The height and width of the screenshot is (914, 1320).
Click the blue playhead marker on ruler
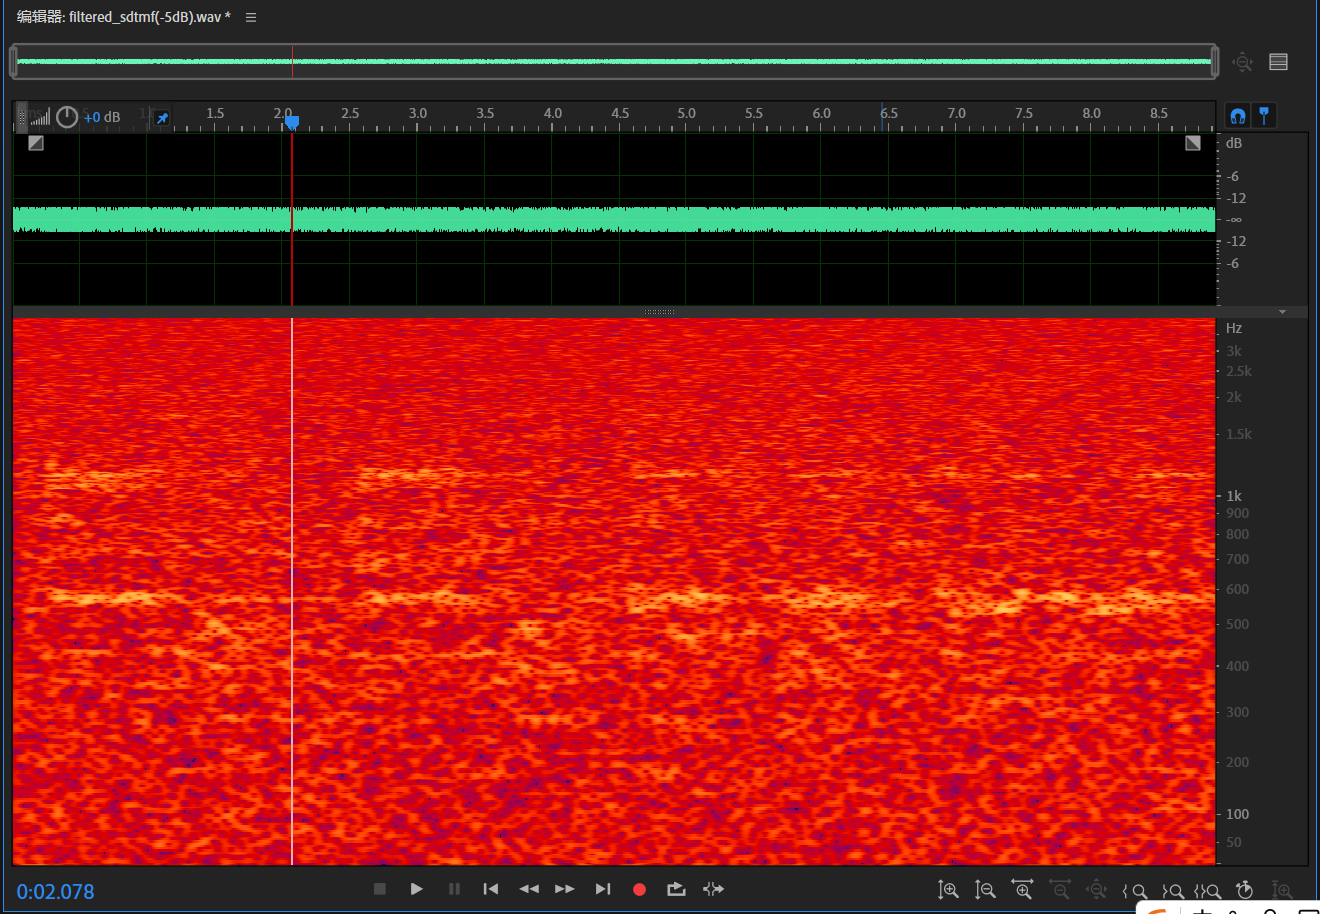[x=292, y=122]
